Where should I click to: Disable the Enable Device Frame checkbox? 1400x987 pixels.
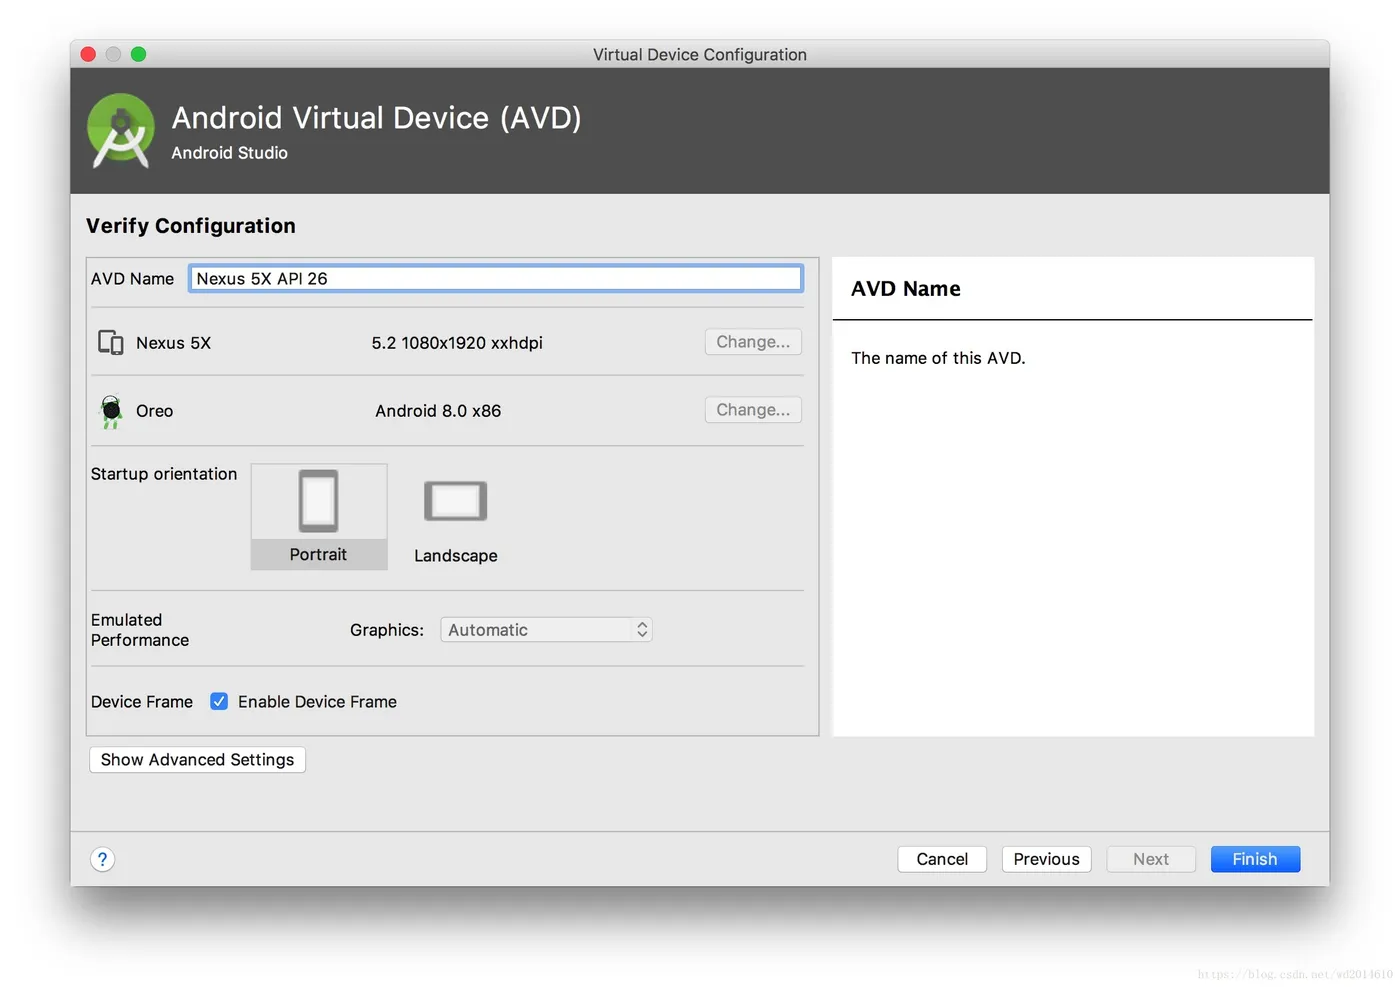(x=219, y=702)
